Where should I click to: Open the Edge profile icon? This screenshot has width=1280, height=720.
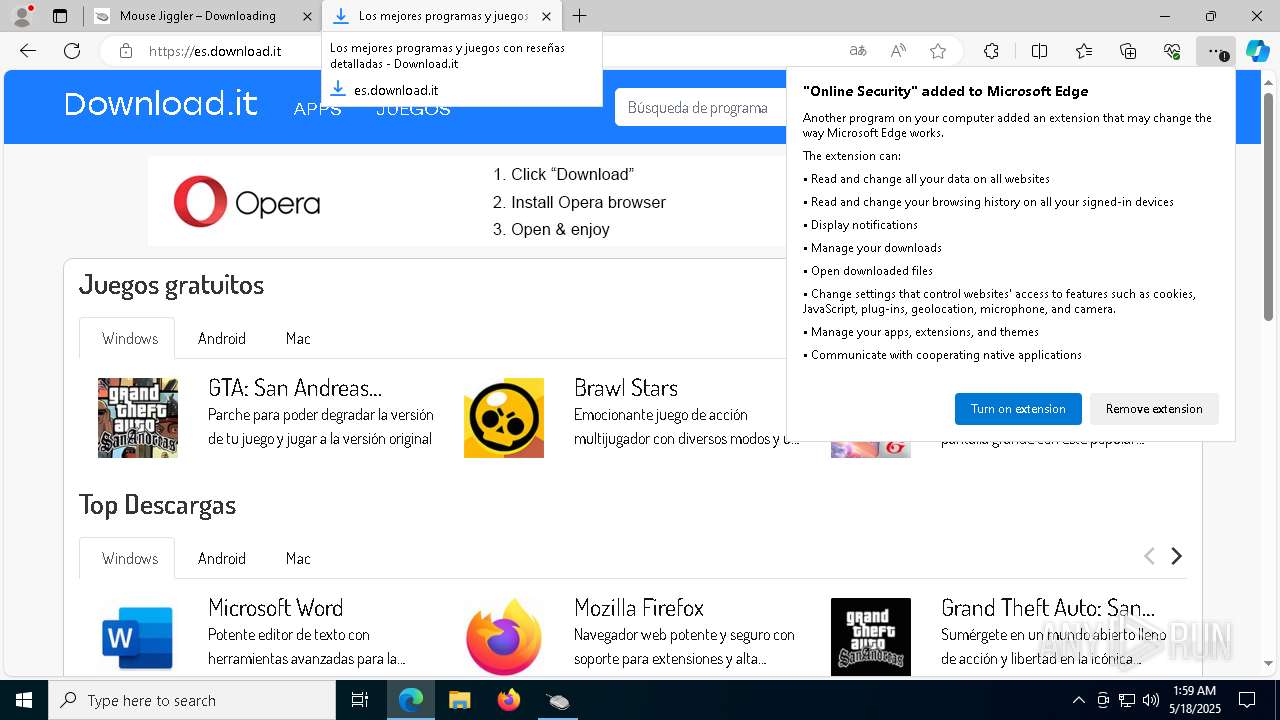click(x=22, y=16)
